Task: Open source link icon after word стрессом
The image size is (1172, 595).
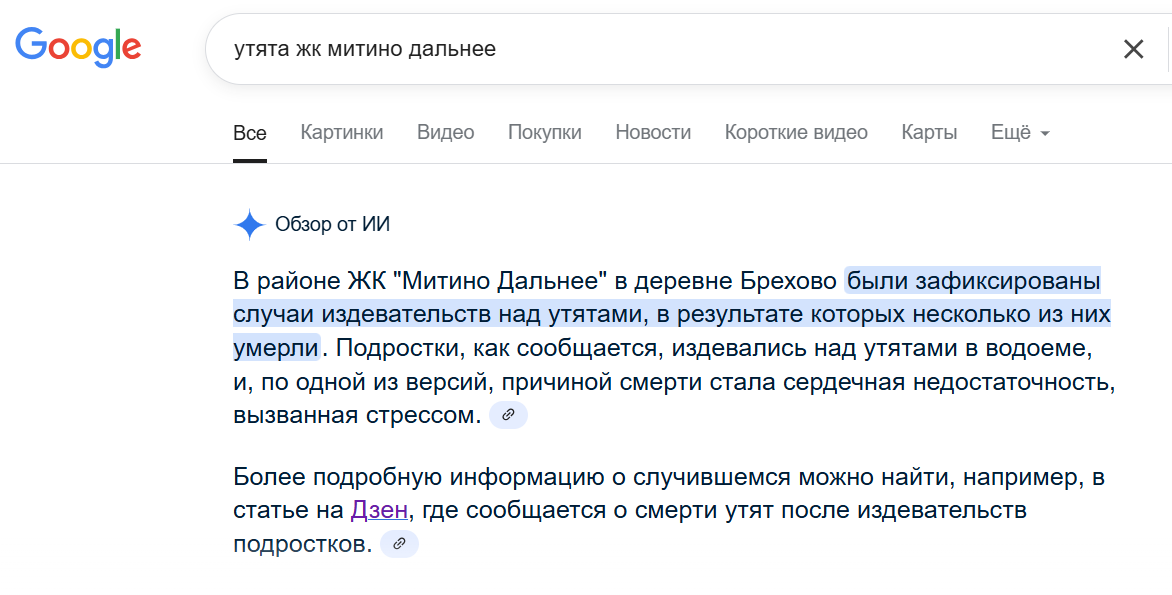Action: click(x=508, y=415)
